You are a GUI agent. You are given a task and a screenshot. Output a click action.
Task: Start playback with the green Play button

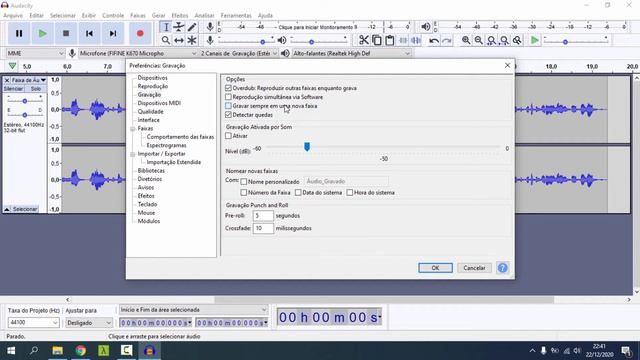click(42, 33)
